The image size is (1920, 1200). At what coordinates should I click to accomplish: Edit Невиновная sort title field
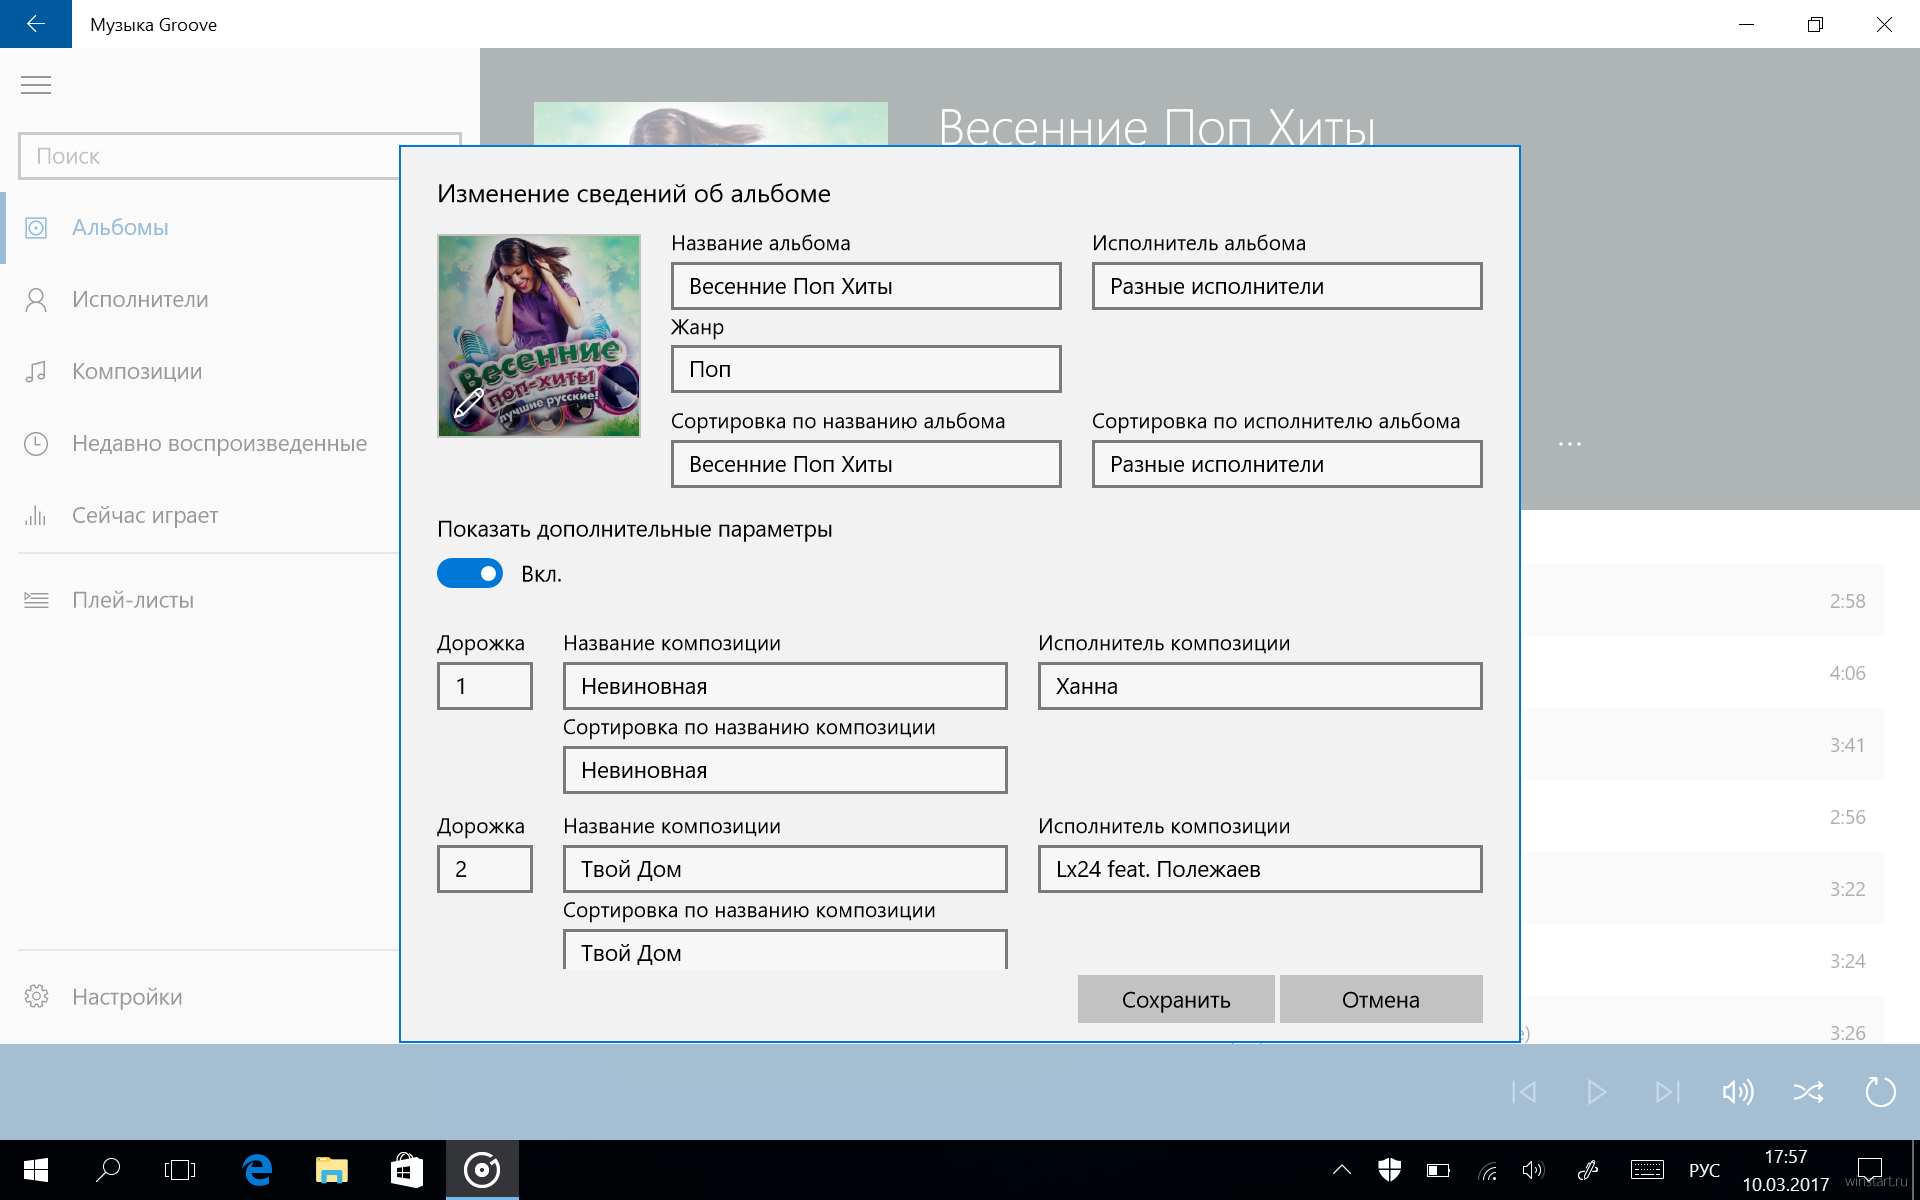point(785,770)
